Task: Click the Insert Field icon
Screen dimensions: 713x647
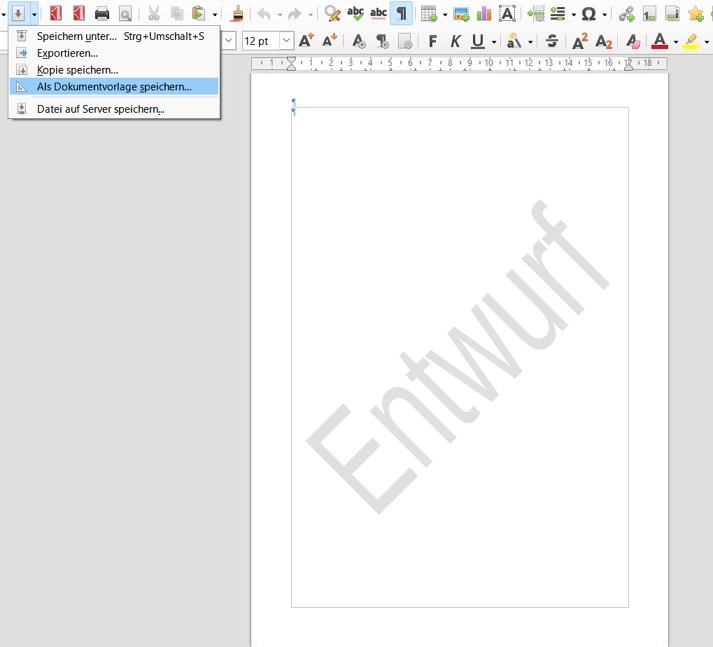Action: click(557, 14)
